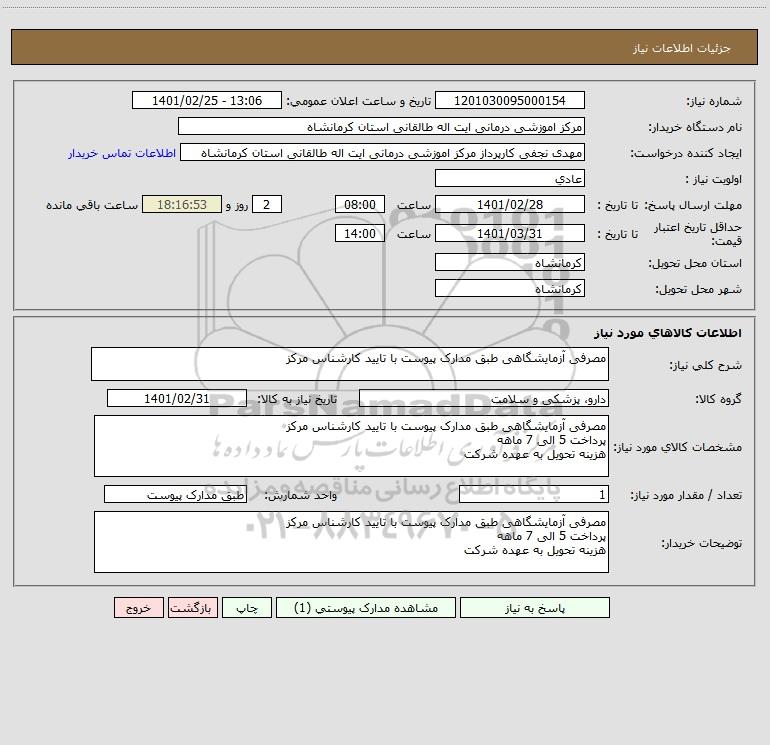Click the ایجاد کننده درخواست field
The image size is (770, 745).
(383, 152)
